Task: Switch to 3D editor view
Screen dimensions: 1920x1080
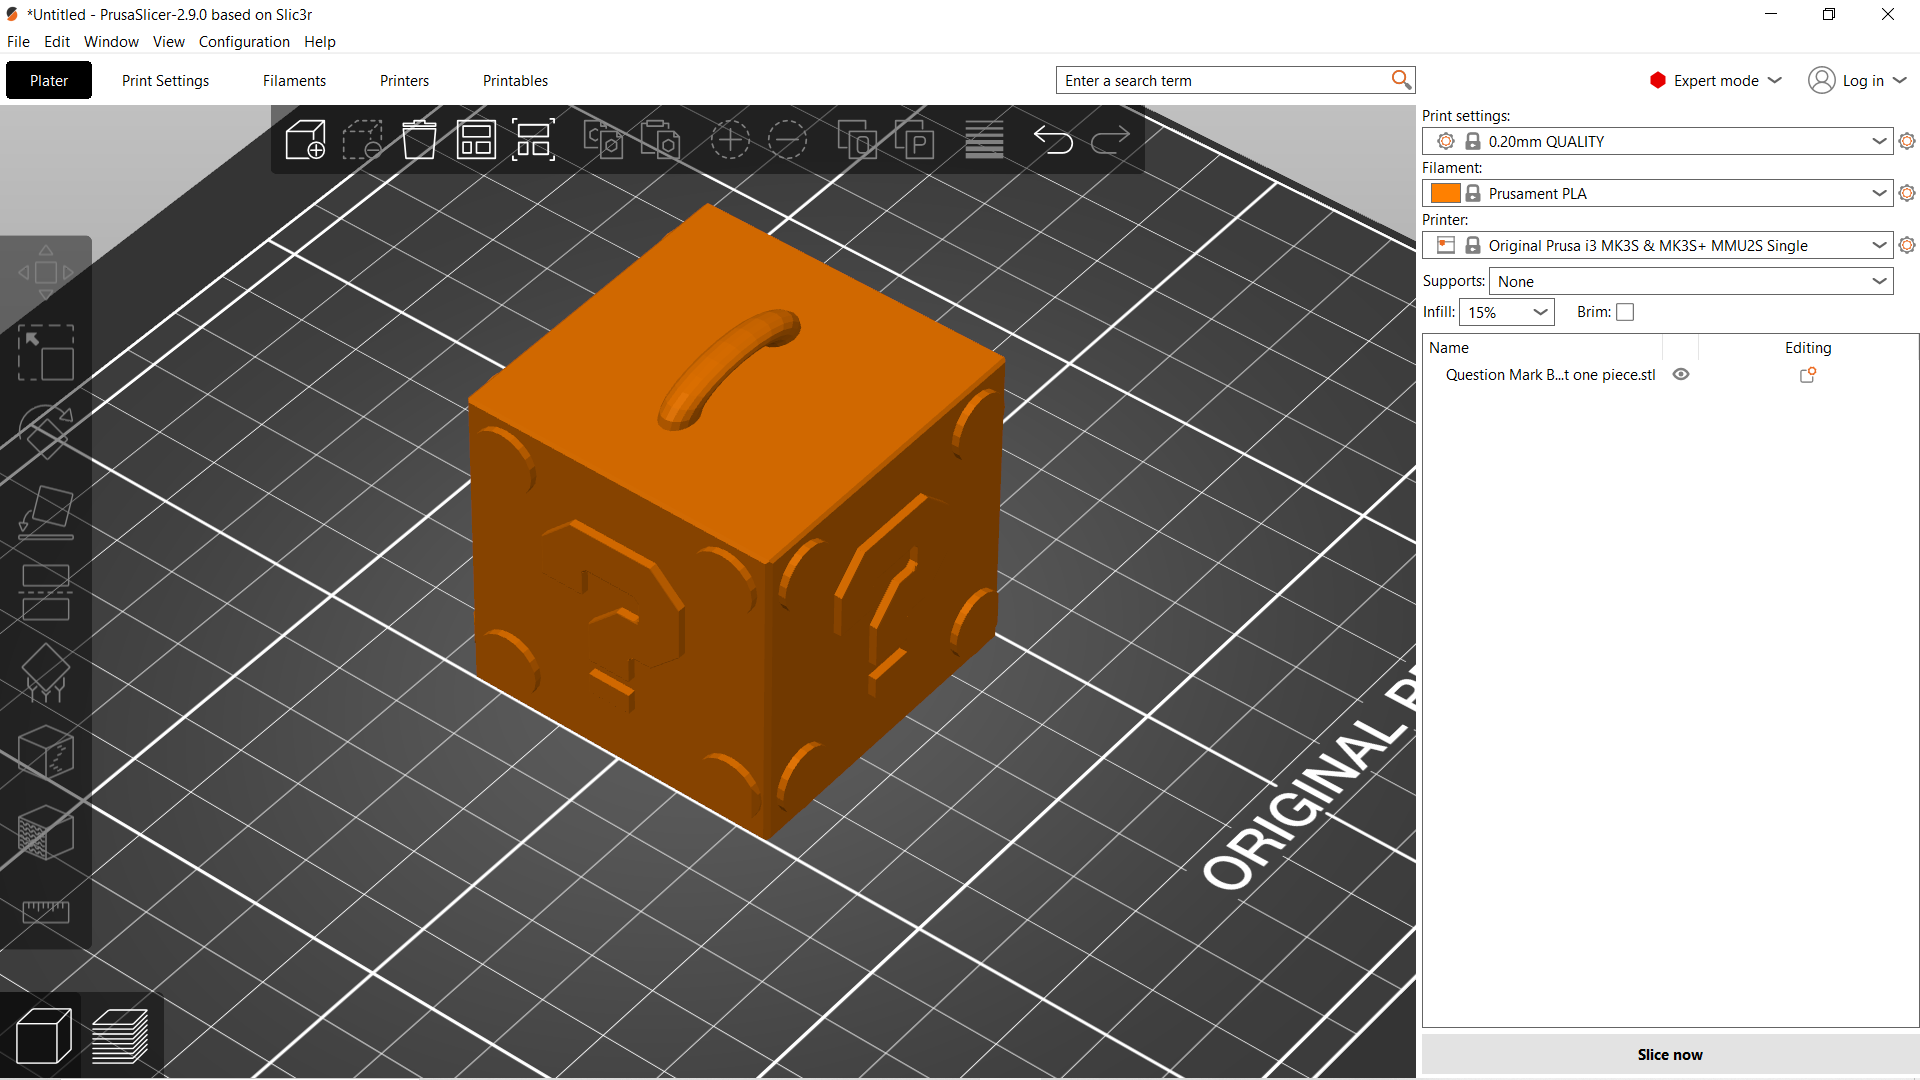Action: tap(44, 1036)
